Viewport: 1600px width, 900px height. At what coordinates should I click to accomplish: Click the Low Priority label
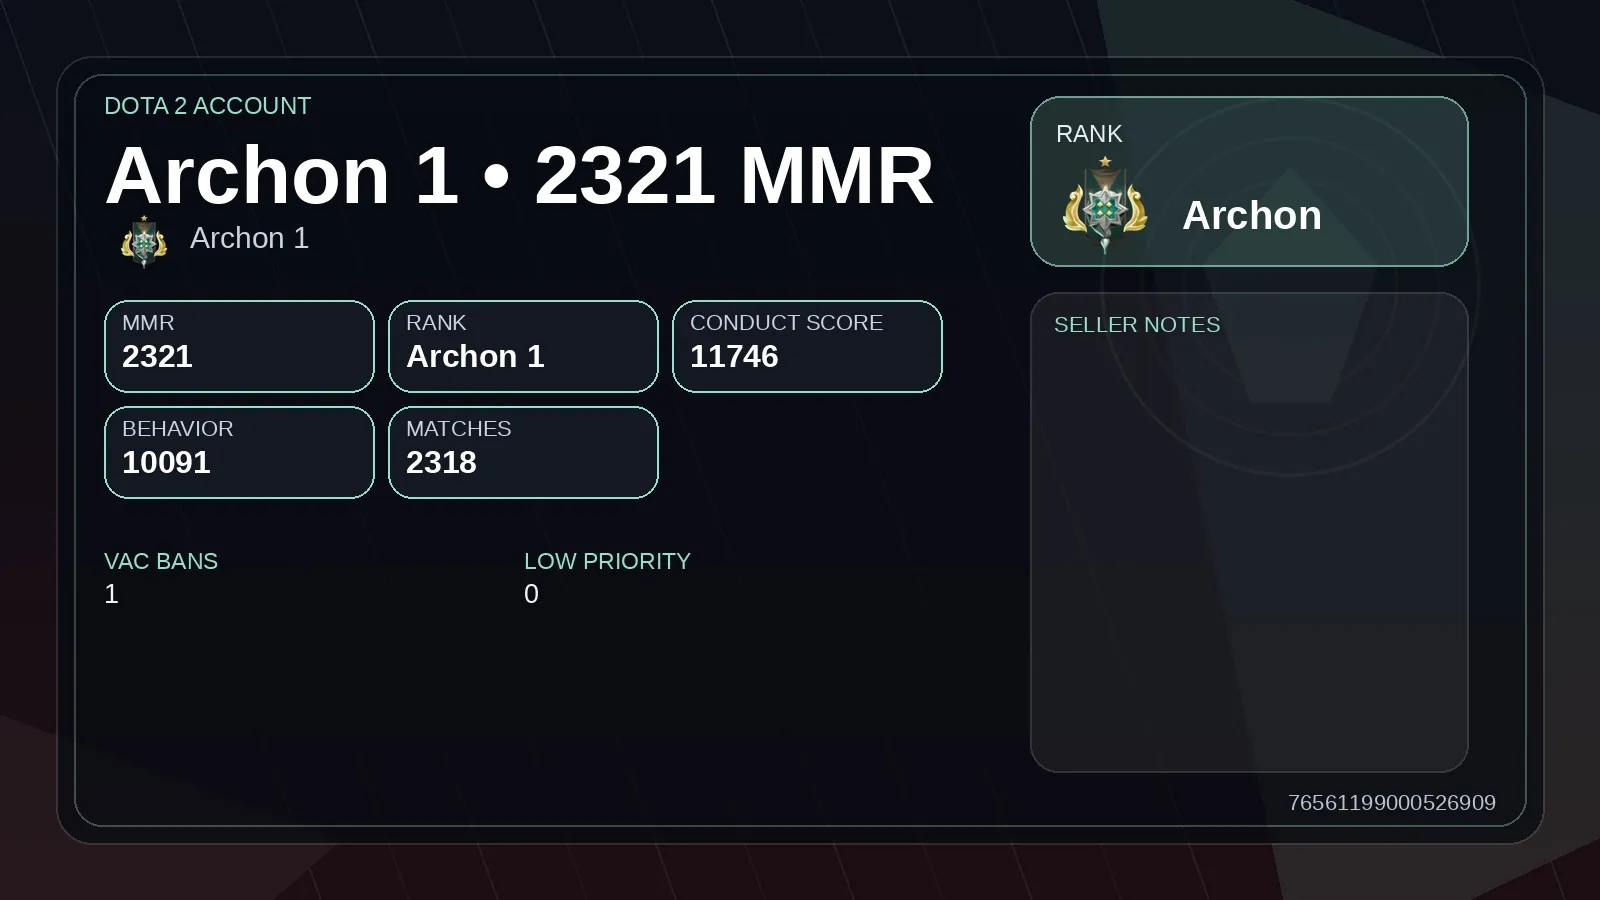pyautogui.click(x=607, y=561)
